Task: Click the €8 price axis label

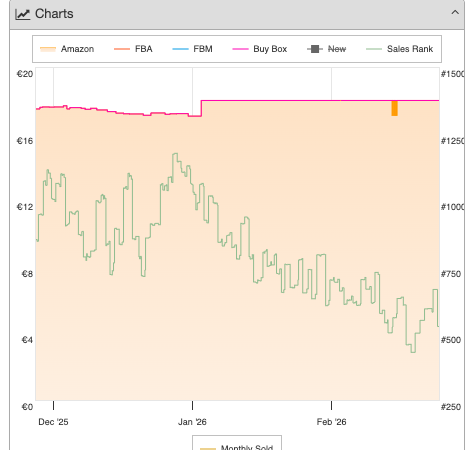Action: click(x=27, y=274)
